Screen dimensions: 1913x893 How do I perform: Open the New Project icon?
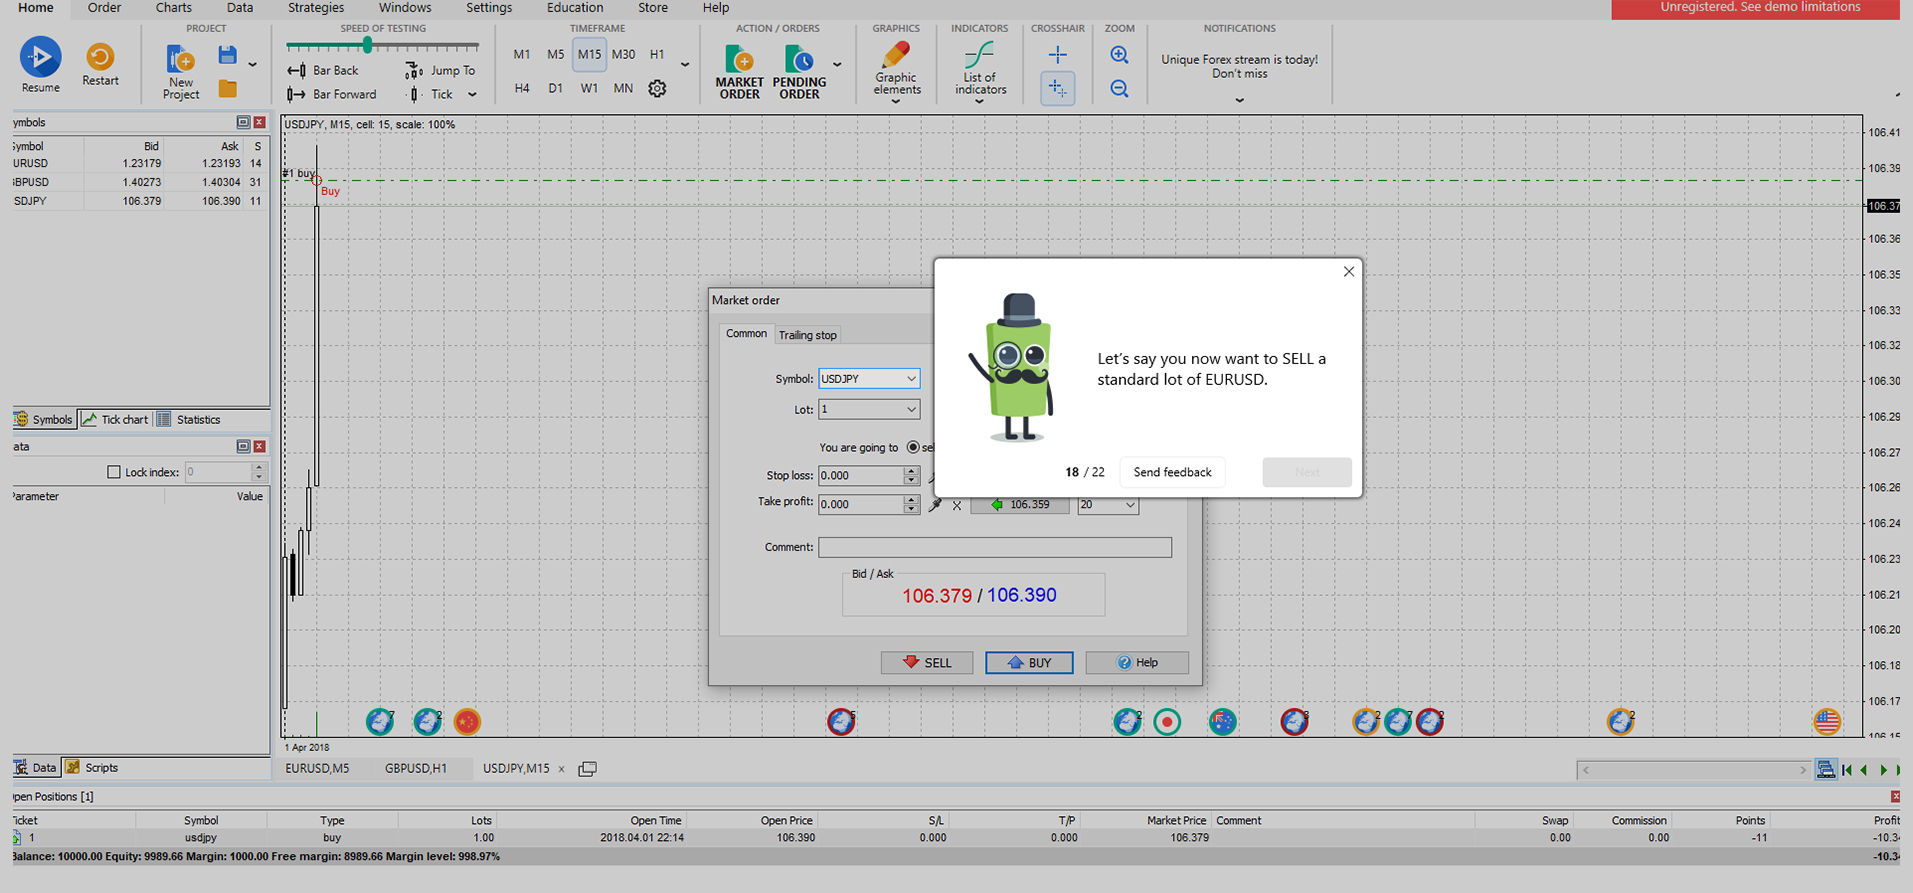pos(180,59)
